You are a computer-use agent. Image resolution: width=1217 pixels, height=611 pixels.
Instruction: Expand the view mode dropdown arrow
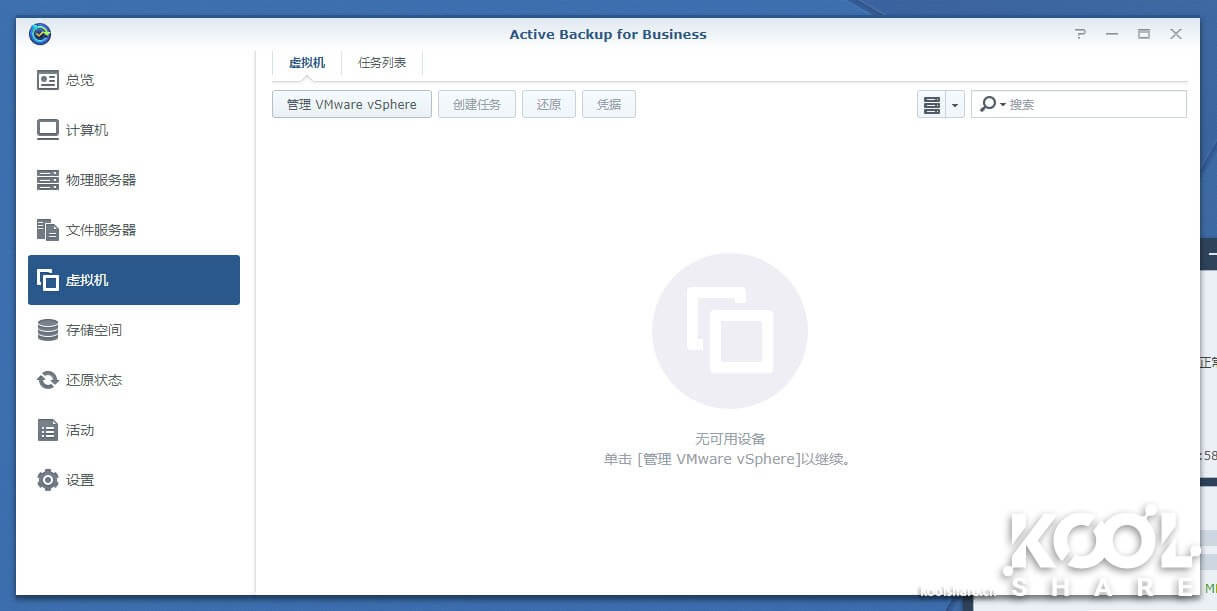[954, 104]
